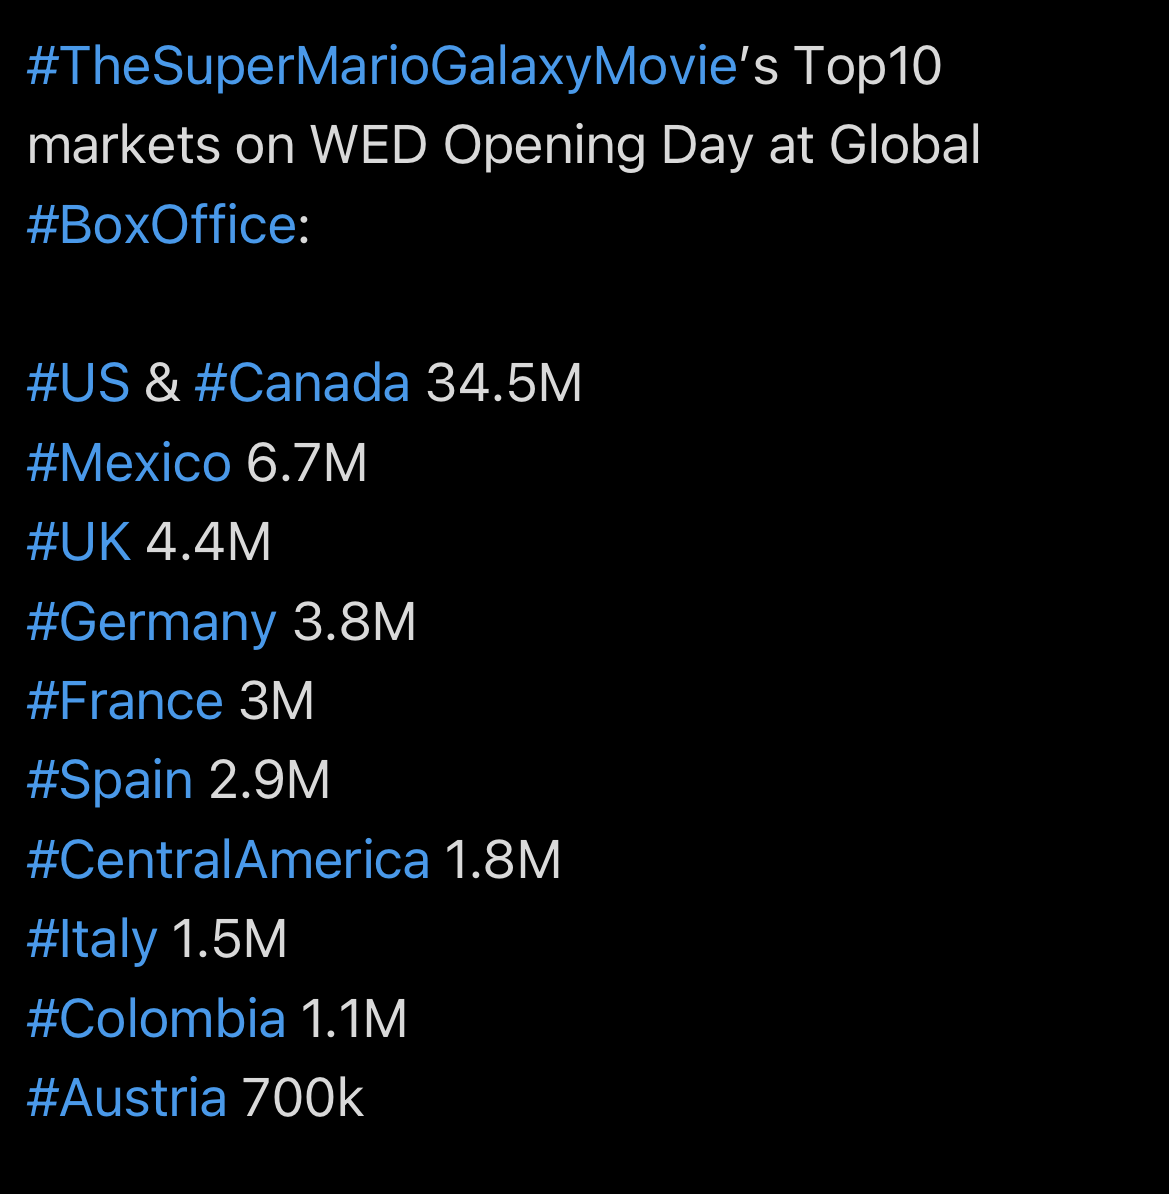Open the #Italy hashtag link

point(92,941)
